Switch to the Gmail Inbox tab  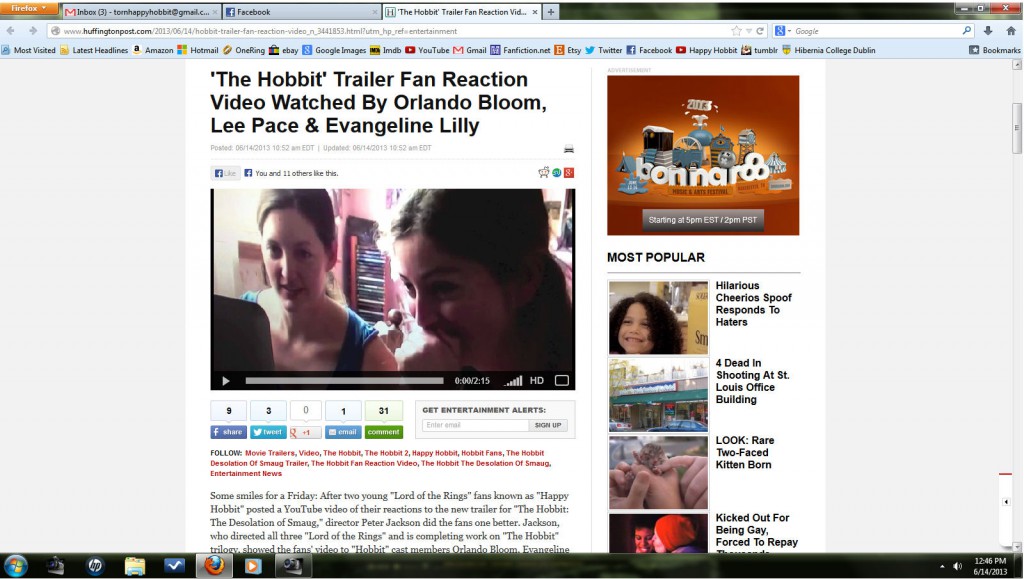141,12
